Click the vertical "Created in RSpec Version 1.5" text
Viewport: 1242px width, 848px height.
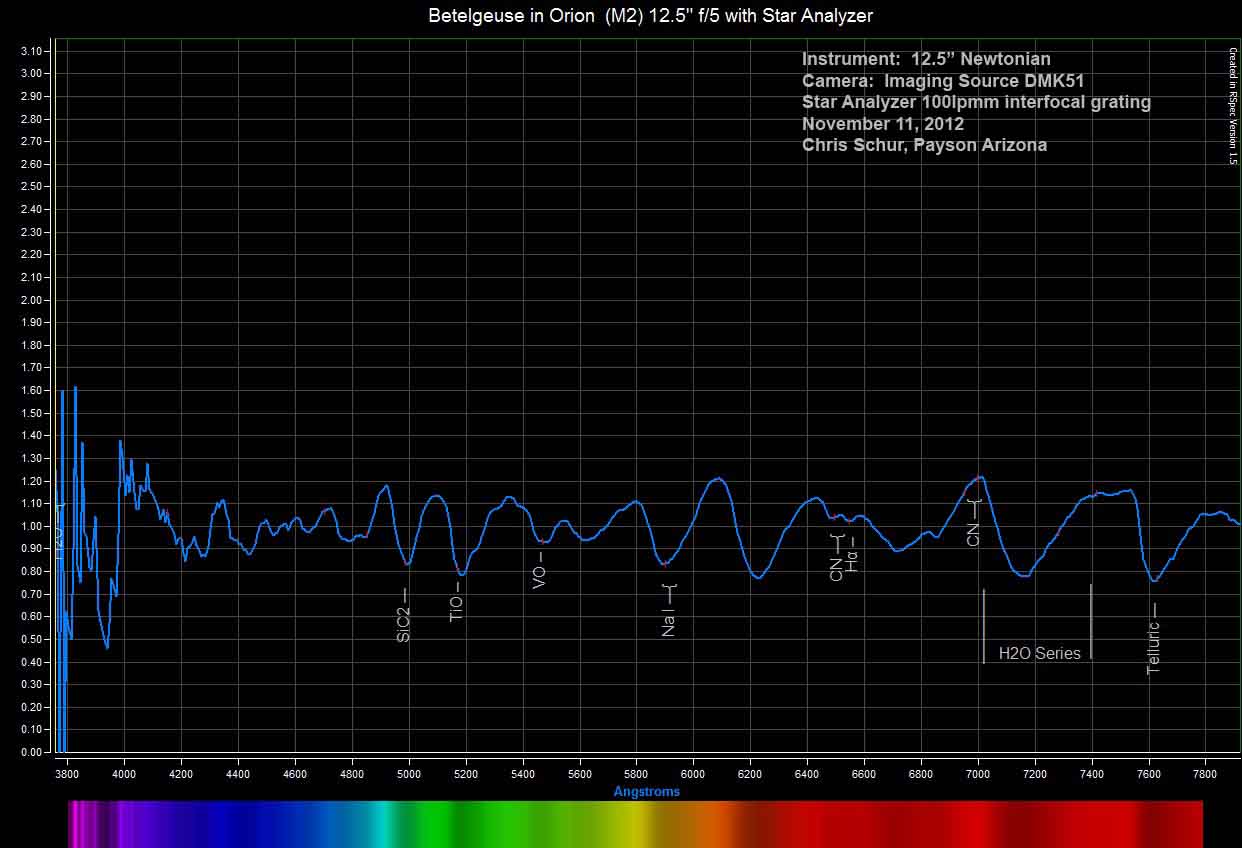click(1233, 106)
